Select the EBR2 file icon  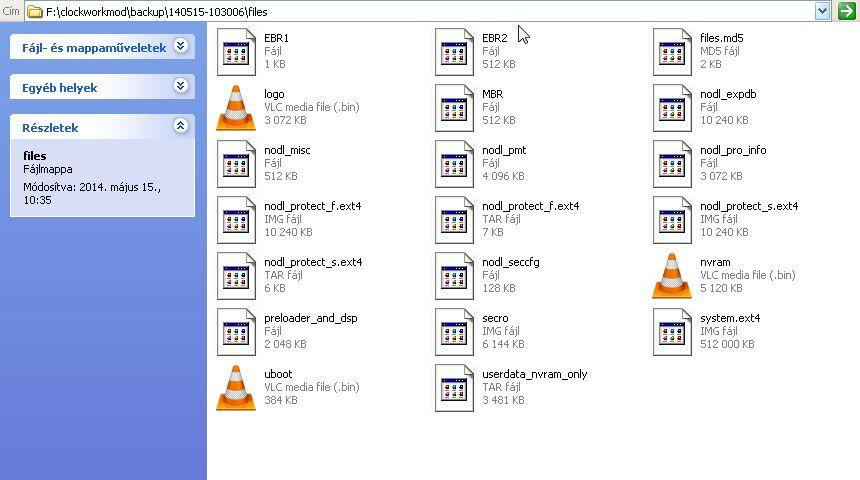point(454,52)
